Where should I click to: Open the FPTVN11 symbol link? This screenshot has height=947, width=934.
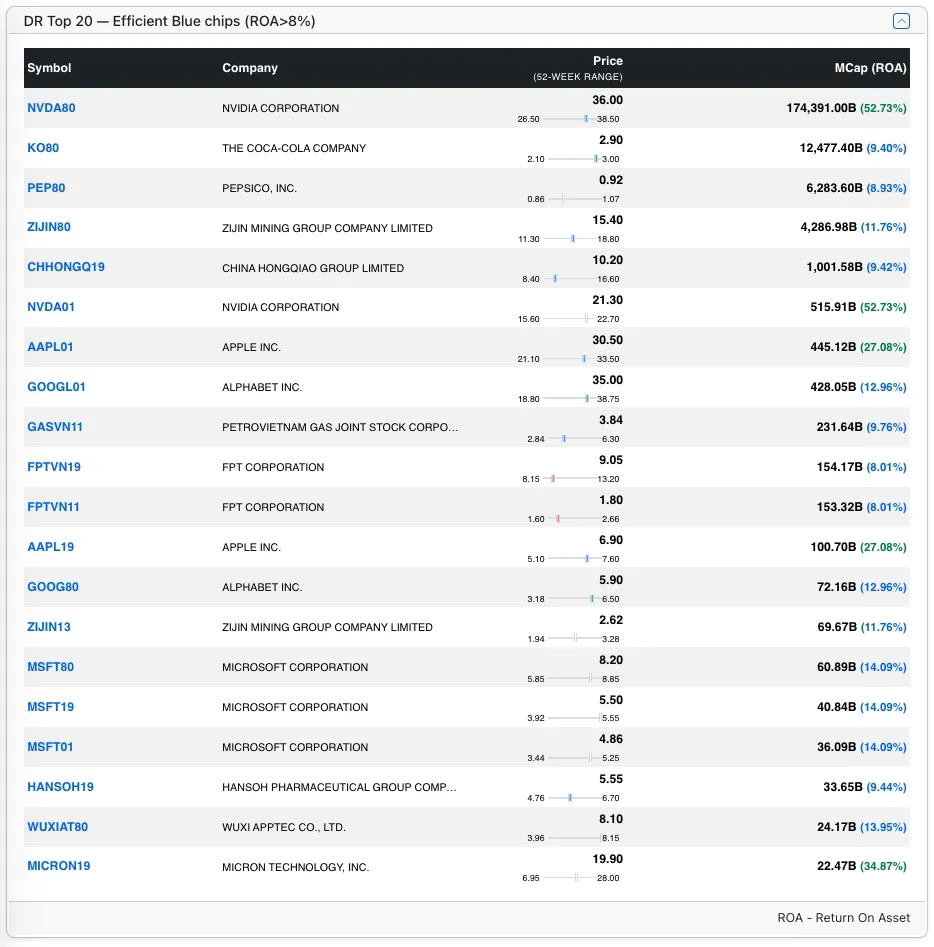(53, 507)
